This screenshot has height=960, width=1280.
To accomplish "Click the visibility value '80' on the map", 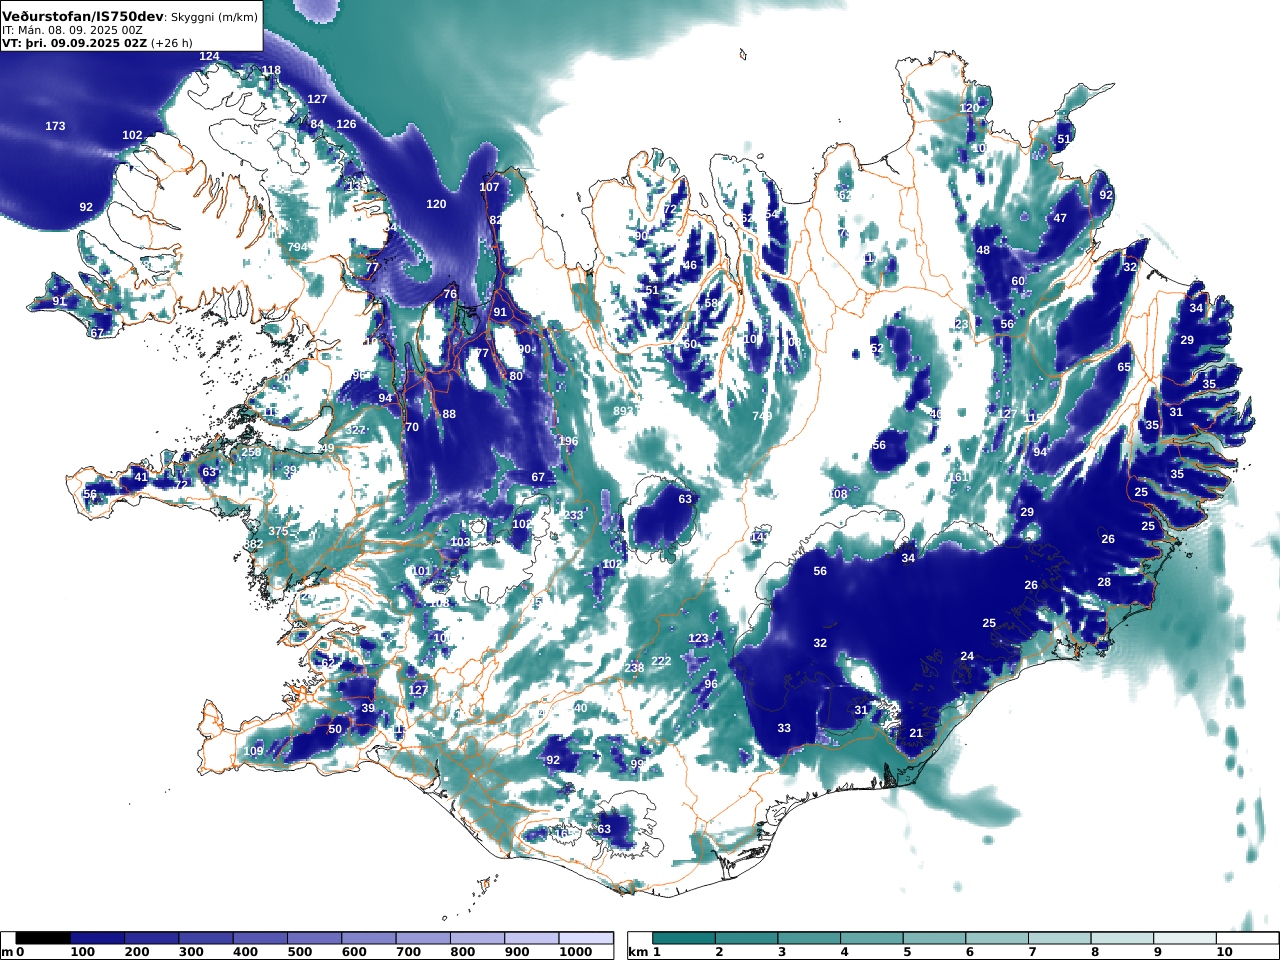I will click(516, 376).
